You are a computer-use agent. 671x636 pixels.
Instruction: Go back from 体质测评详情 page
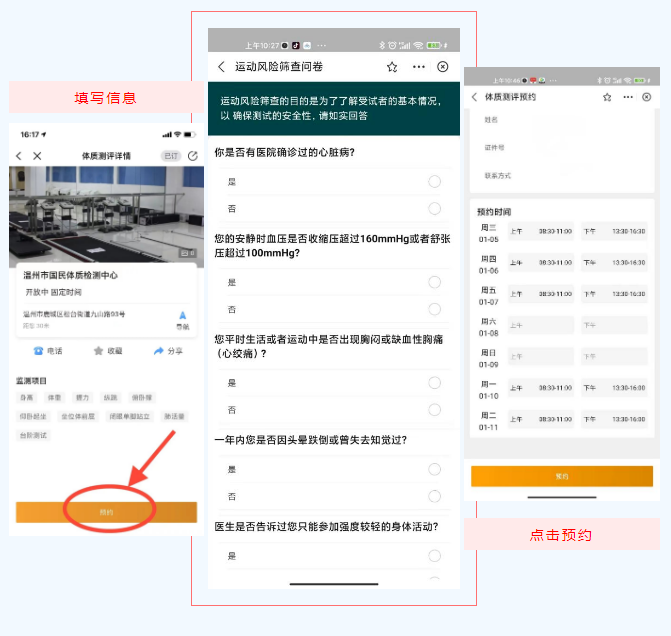click(x=19, y=156)
